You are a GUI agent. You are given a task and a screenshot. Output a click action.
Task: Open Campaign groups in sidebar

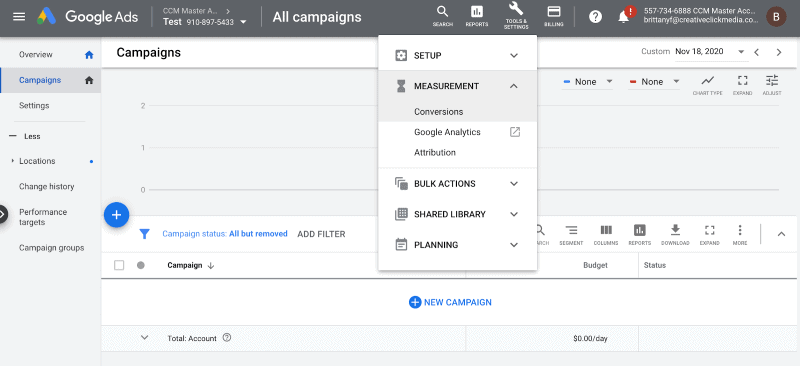[x=52, y=248]
